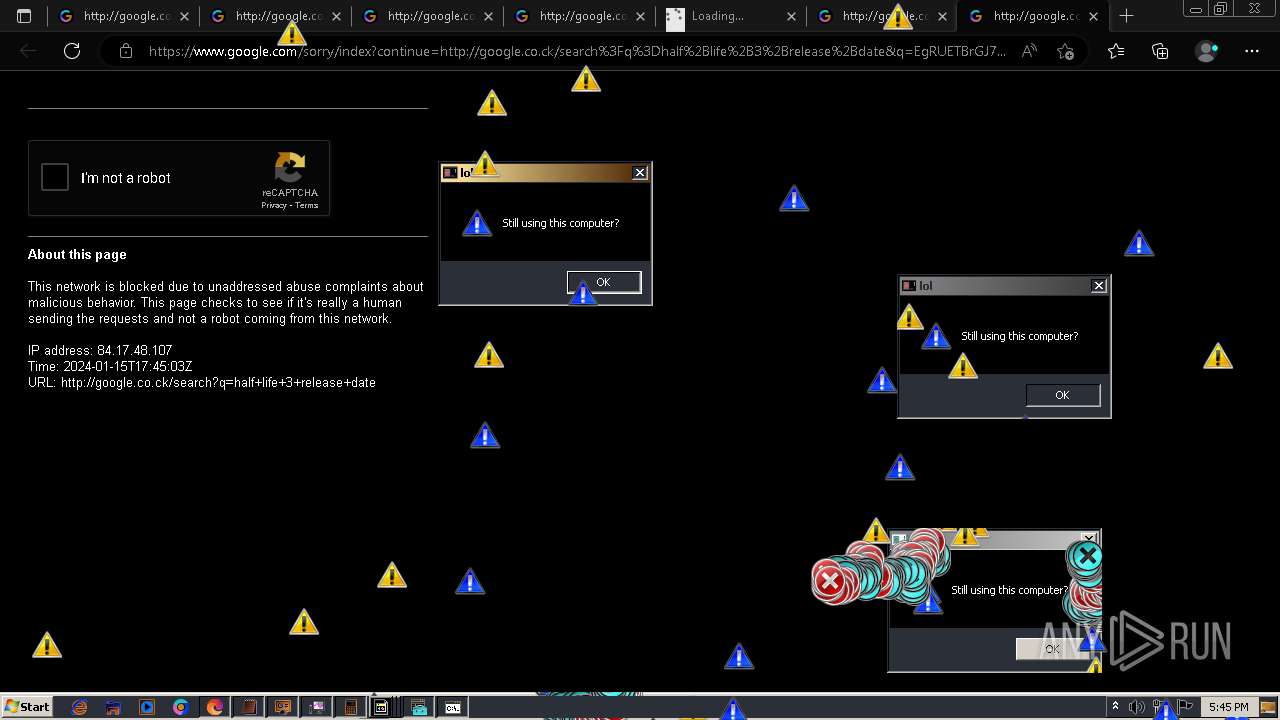Click OK in the gold-titled lol dialog
Screen dimensions: 1280x720
click(604, 282)
